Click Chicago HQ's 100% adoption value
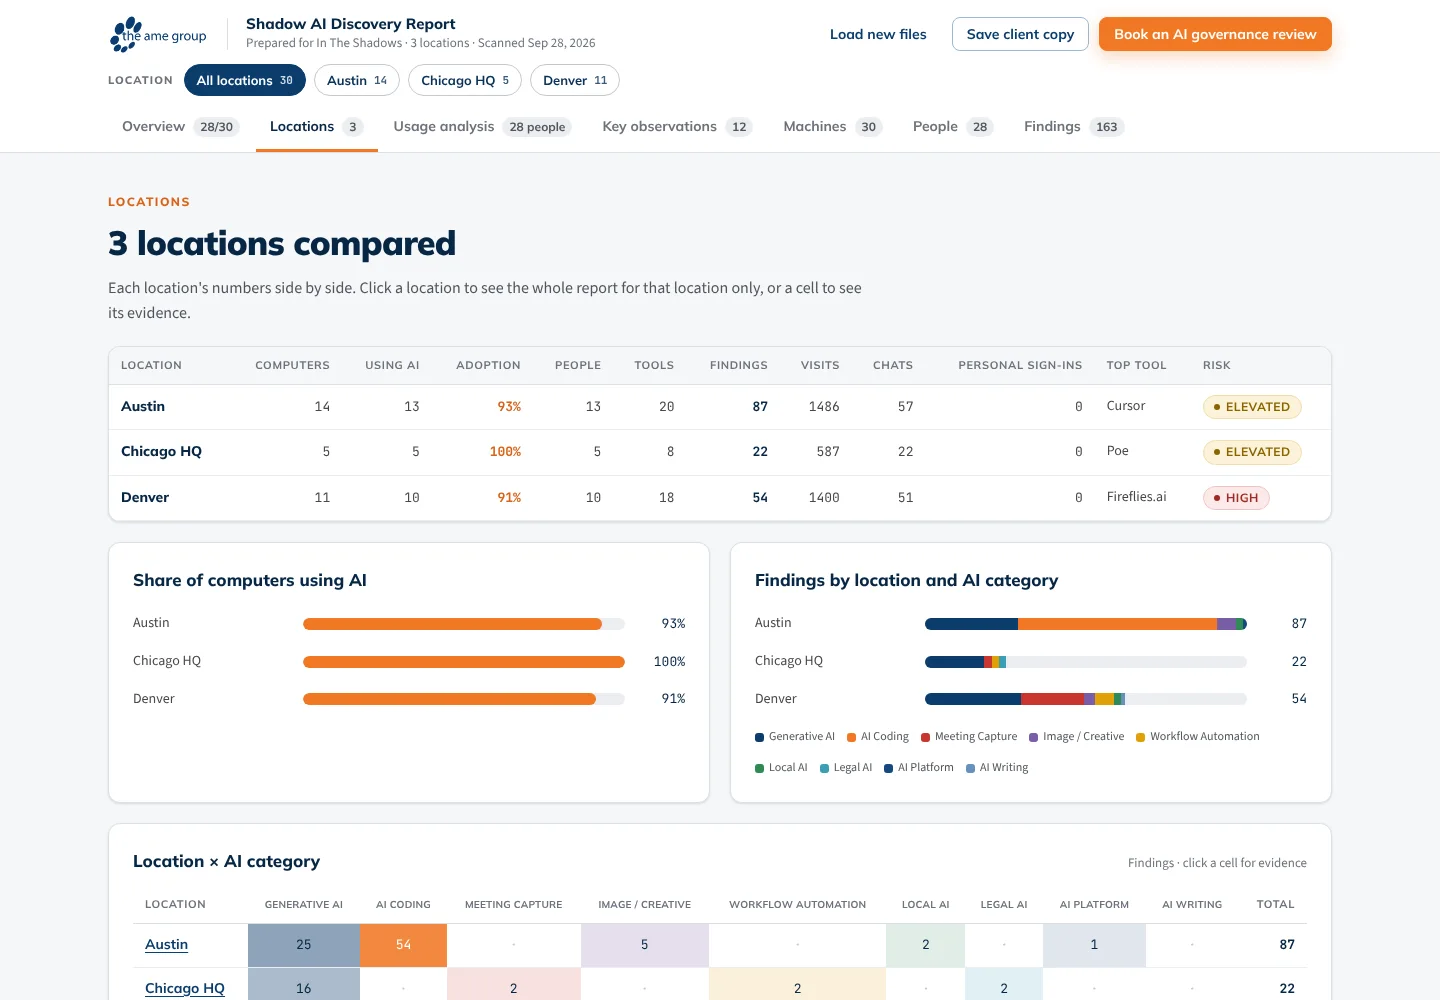The width and height of the screenshot is (1440, 1000). click(x=505, y=452)
